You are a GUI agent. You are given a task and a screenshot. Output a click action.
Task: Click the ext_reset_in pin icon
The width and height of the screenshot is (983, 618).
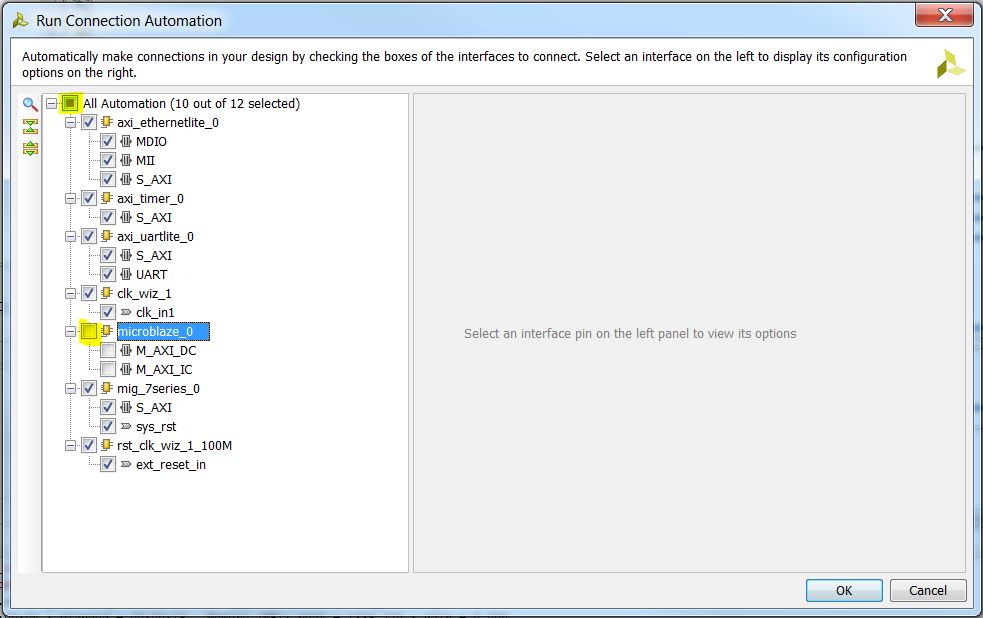click(x=126, y=464)
